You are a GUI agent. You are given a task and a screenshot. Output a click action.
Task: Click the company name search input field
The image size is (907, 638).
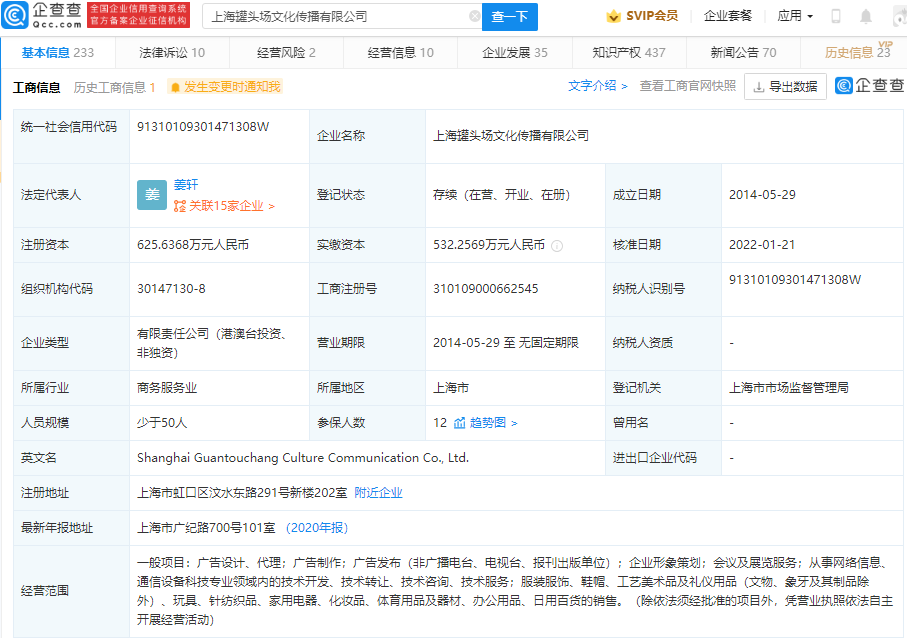tap(335, 17)
